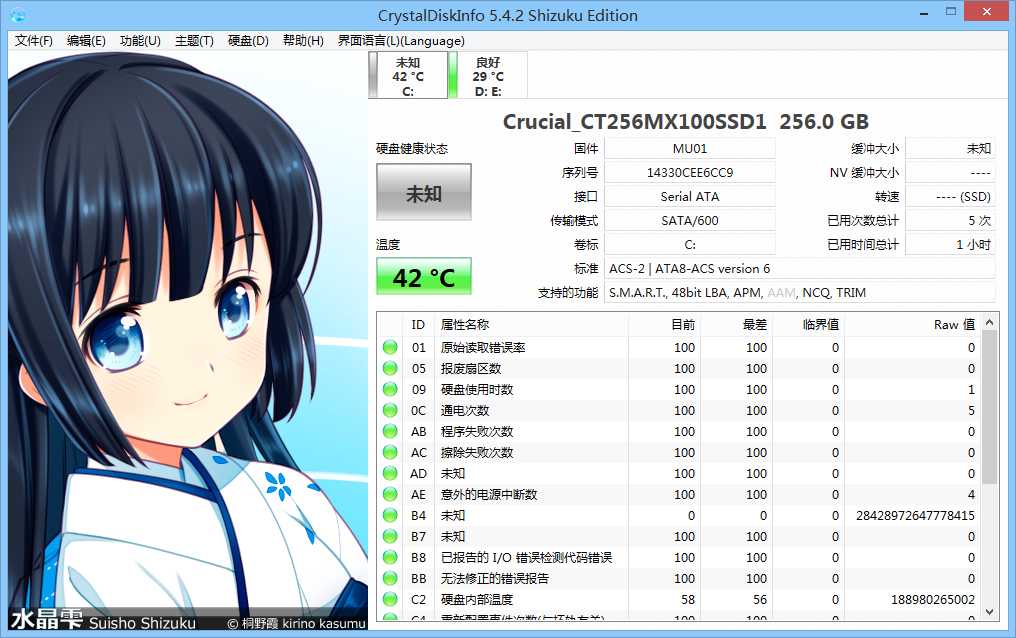Click the transfer mode field SATA/600
Screen dimensions: 1016x638
689,220
